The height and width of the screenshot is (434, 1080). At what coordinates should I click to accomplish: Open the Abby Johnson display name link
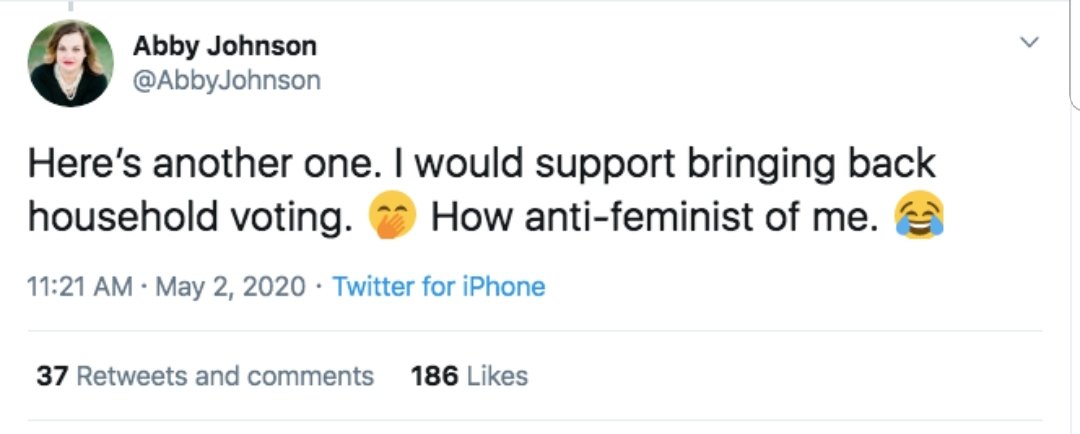[224, 46]
